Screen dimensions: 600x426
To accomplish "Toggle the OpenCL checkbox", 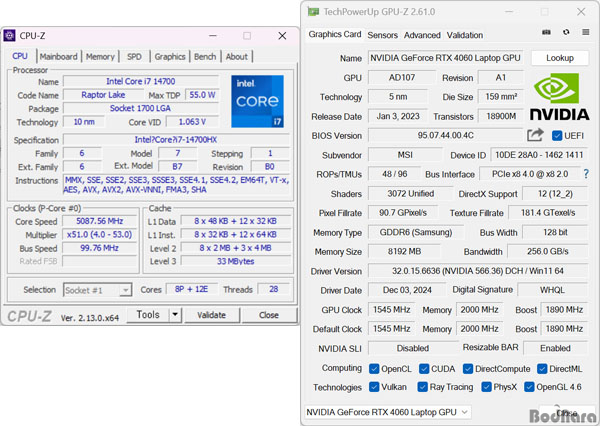I will coord(374,369).
